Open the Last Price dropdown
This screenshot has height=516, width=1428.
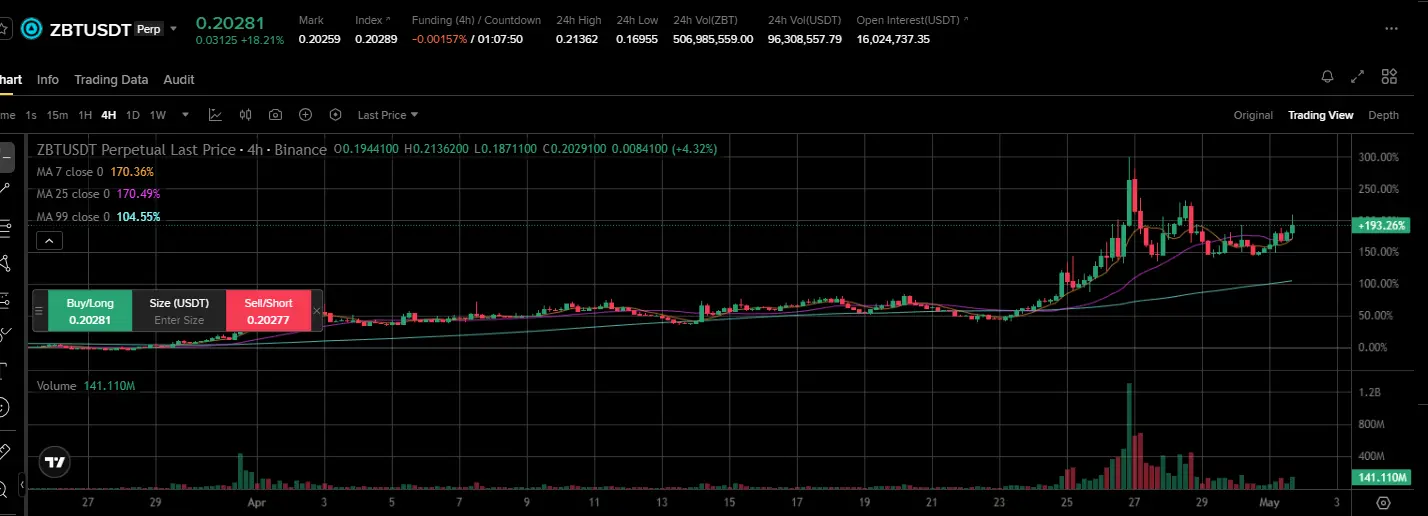click(388, 115)
